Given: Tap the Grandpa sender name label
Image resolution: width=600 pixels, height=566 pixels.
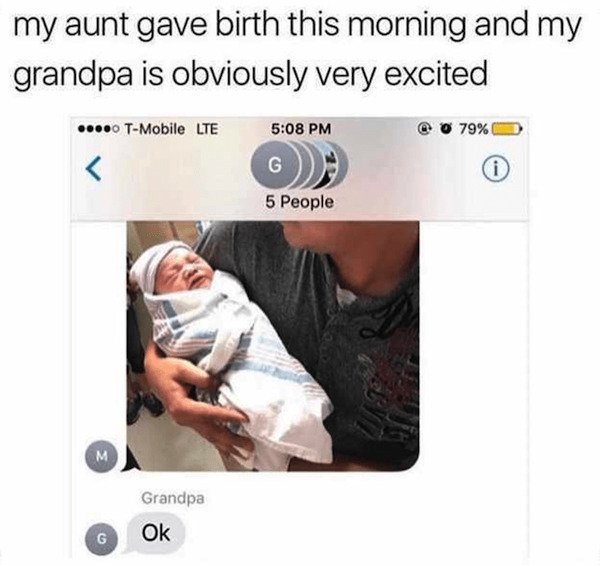Looking at the screenshot, I should pos(173,498).
